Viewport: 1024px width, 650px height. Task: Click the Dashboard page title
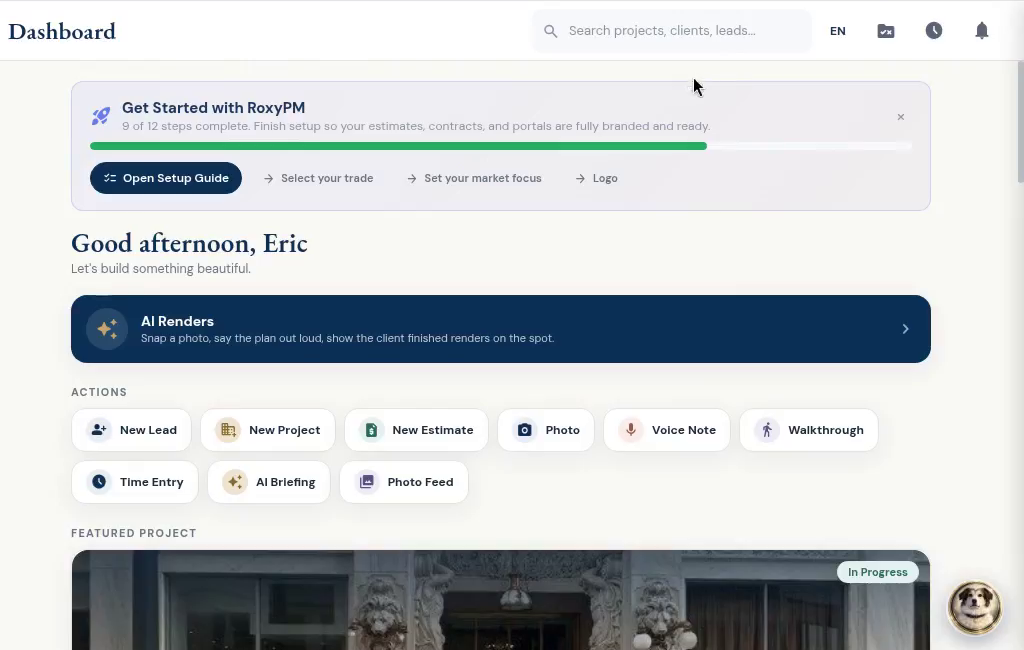click(x=62, y=31)
